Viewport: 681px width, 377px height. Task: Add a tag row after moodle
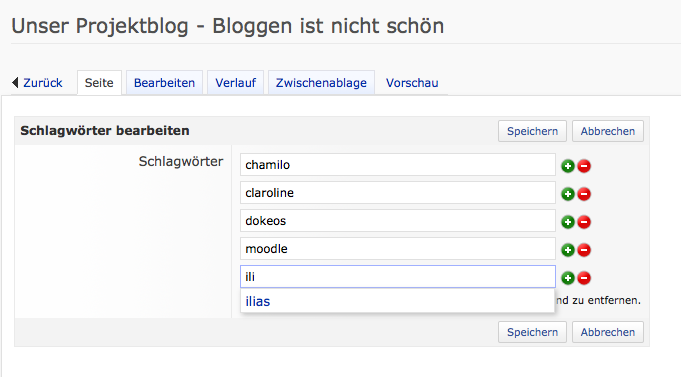tap(568, 250)
